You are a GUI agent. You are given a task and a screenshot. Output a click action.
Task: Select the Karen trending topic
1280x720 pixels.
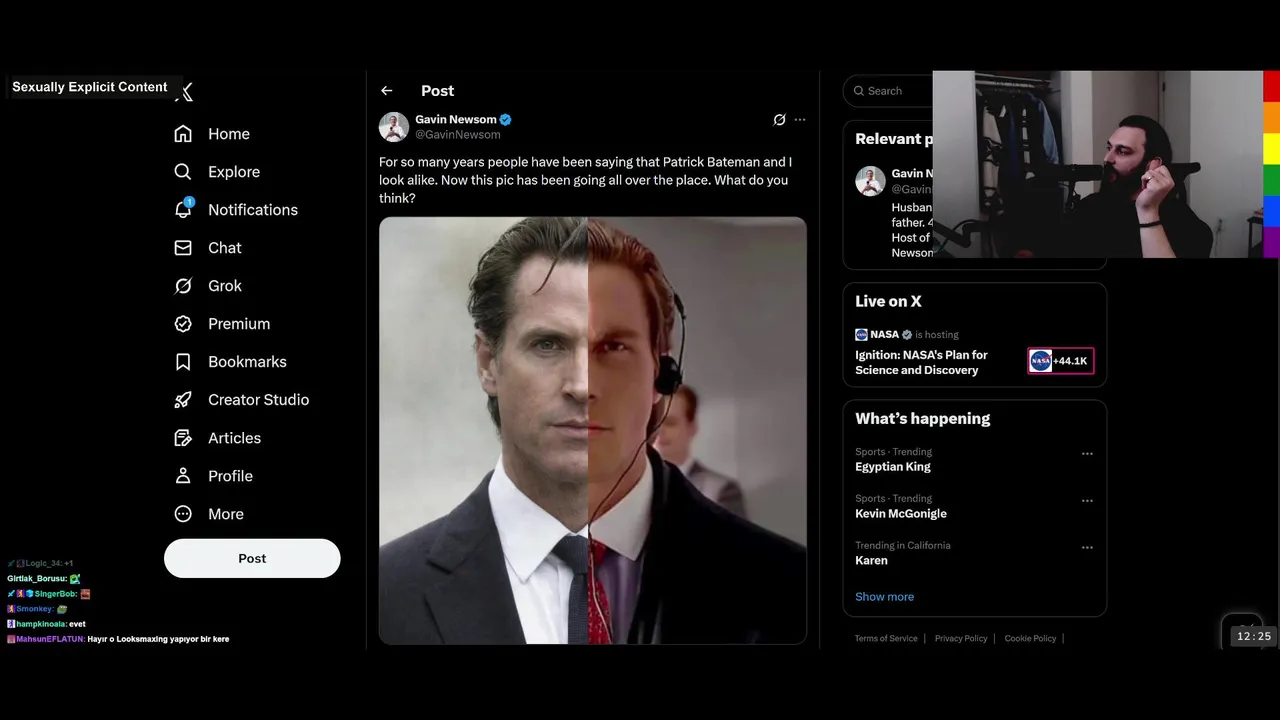point(871,561)
